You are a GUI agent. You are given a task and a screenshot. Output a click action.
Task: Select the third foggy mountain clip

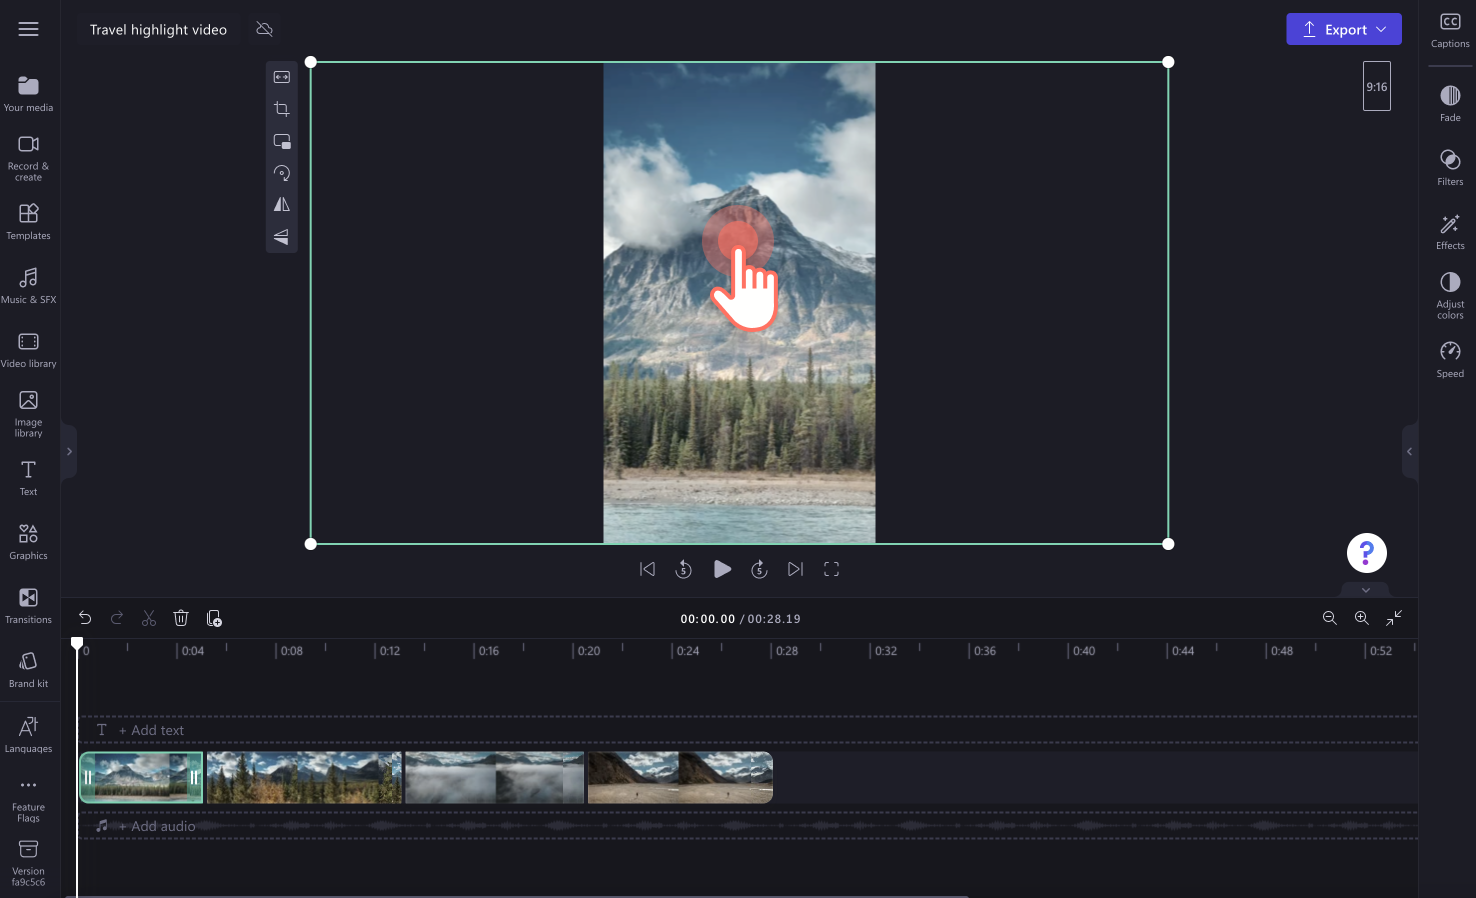pyautogui.click(x=494, y=777)
